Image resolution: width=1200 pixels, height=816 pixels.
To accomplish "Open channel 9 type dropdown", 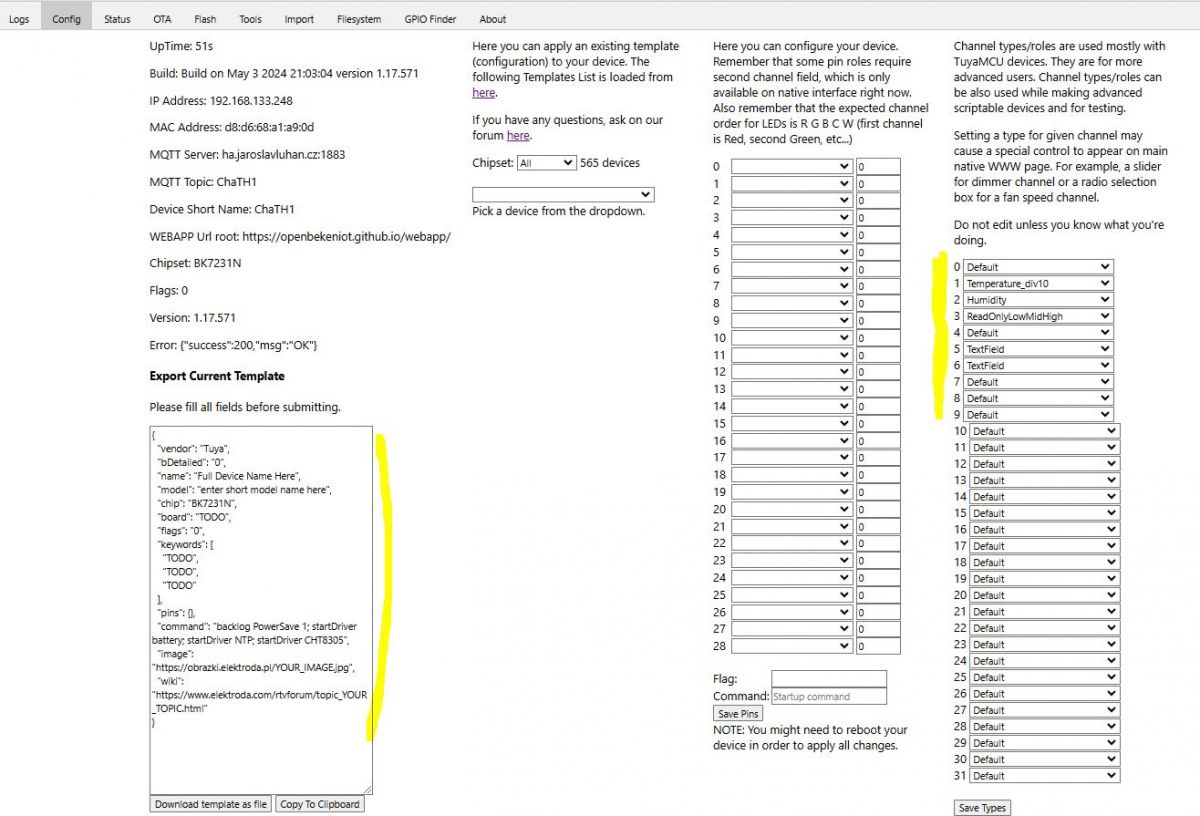I will [1038, 414].
